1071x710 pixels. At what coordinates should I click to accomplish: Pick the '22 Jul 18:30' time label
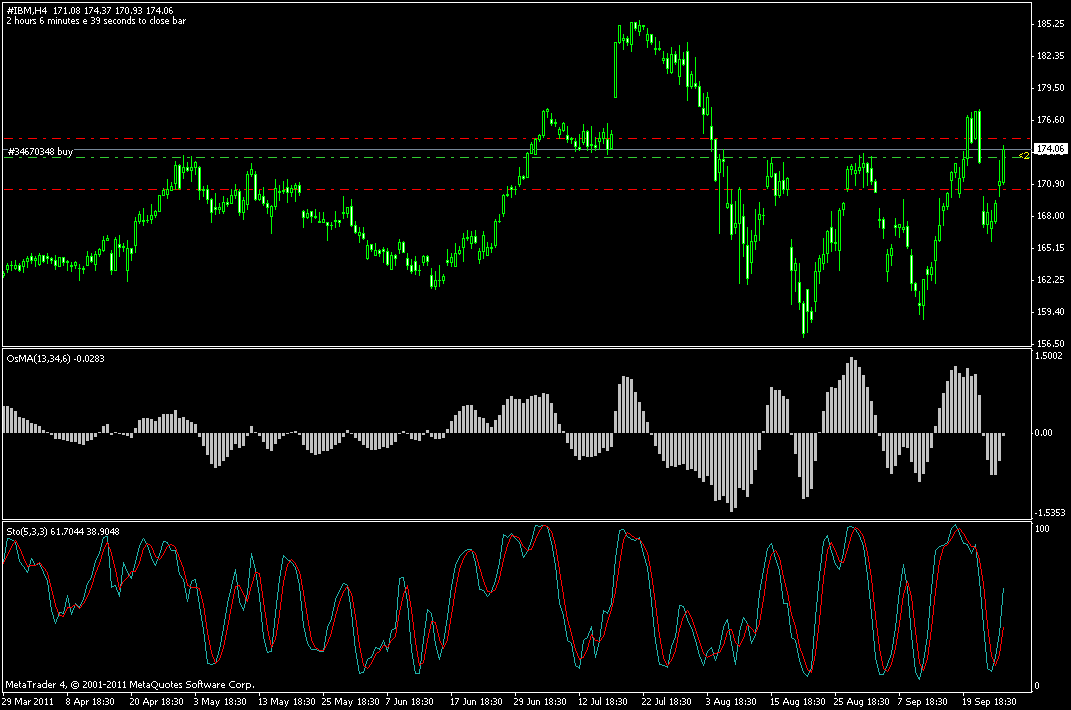click(x=666, y=702)
